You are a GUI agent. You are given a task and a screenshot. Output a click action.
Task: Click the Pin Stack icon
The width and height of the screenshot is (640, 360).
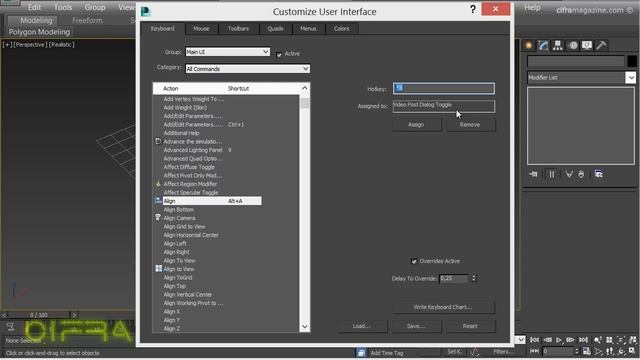pos(533,174)
